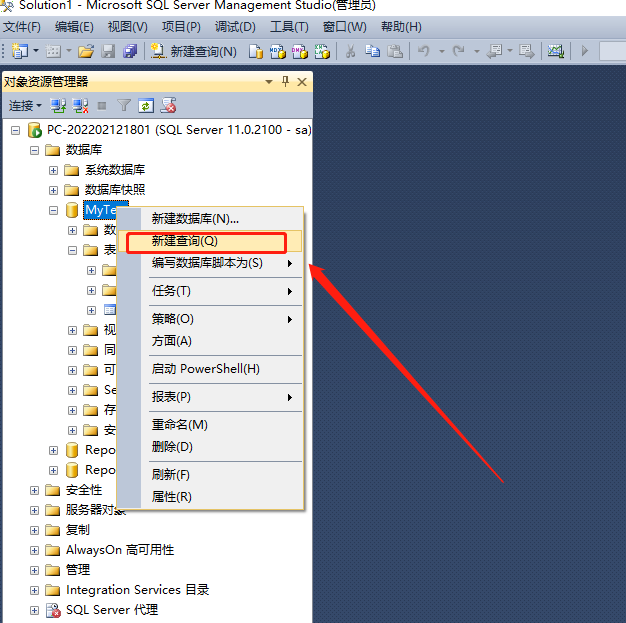Click the Filter funnel icon

pyautogui.click(x=124, y=106)
